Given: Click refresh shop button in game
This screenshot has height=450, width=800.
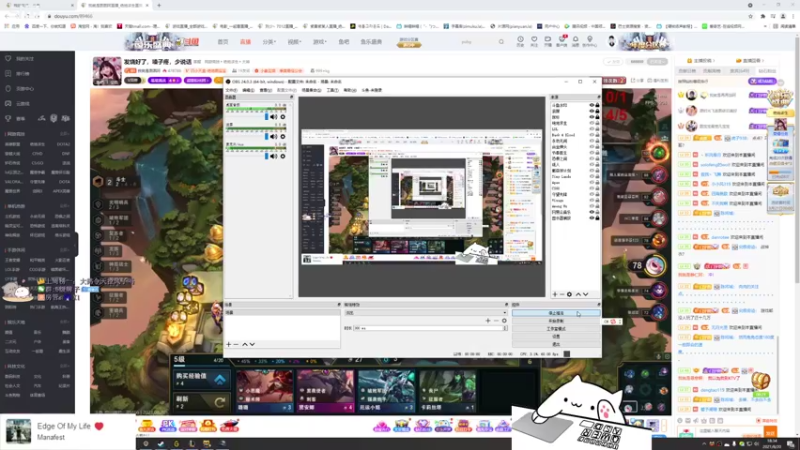Looking at the screenshot, I should click(202, 402).
